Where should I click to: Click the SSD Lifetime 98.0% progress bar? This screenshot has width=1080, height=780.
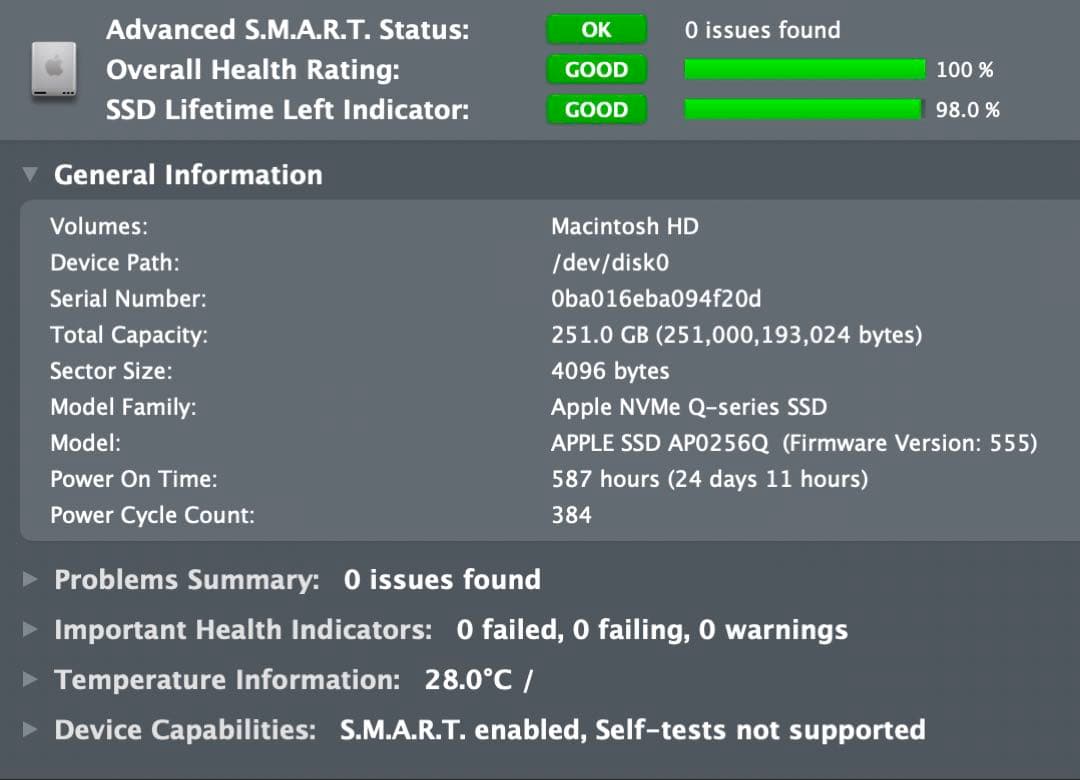point(803,109)
